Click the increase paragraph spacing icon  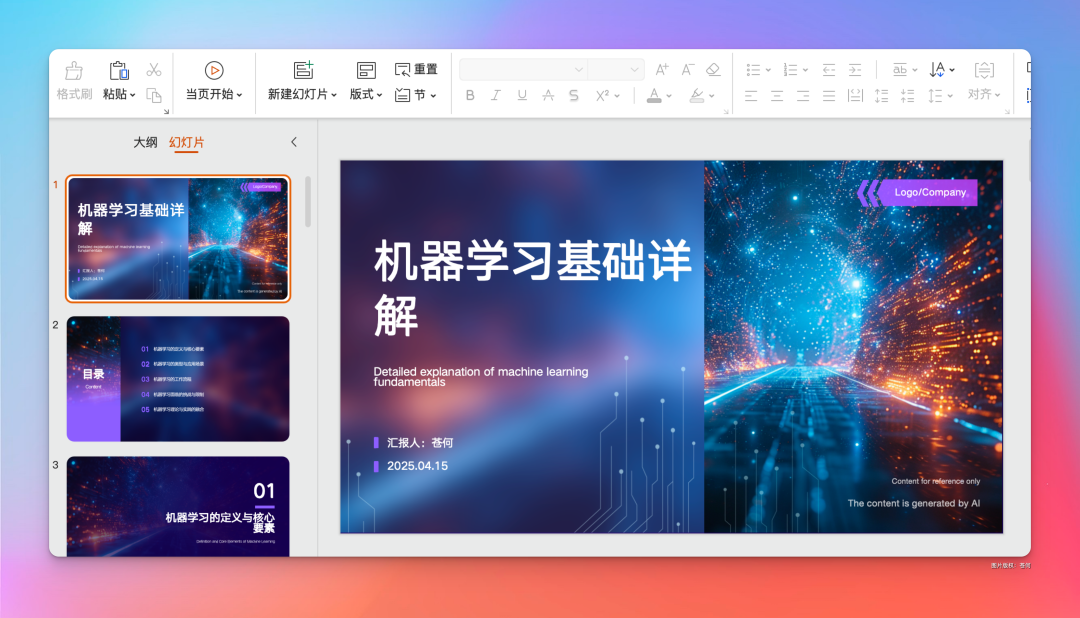click(x=881, y=96)
